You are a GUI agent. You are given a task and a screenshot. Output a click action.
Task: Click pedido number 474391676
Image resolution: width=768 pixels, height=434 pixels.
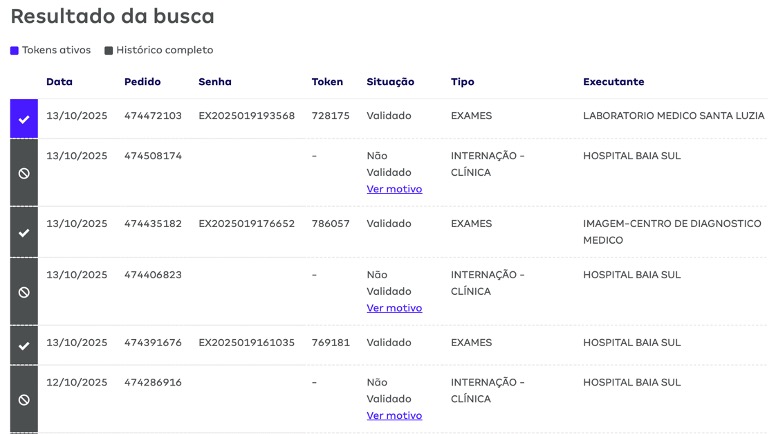(153, 343)
